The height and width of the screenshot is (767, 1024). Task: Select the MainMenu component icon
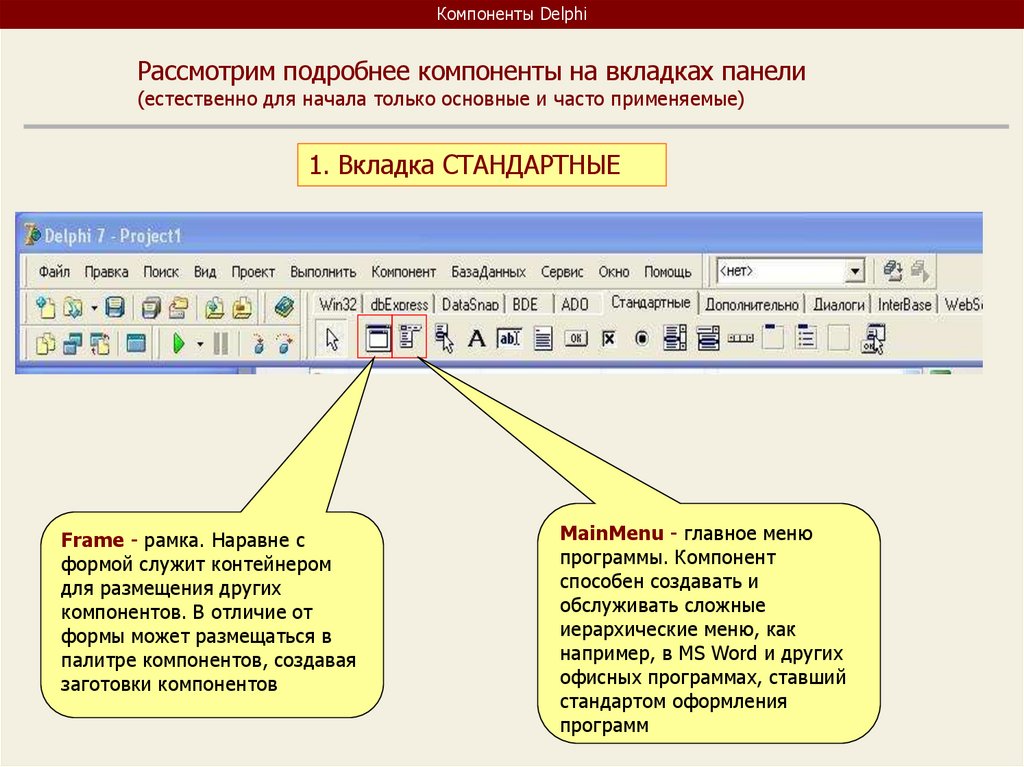tap(409, 337)
